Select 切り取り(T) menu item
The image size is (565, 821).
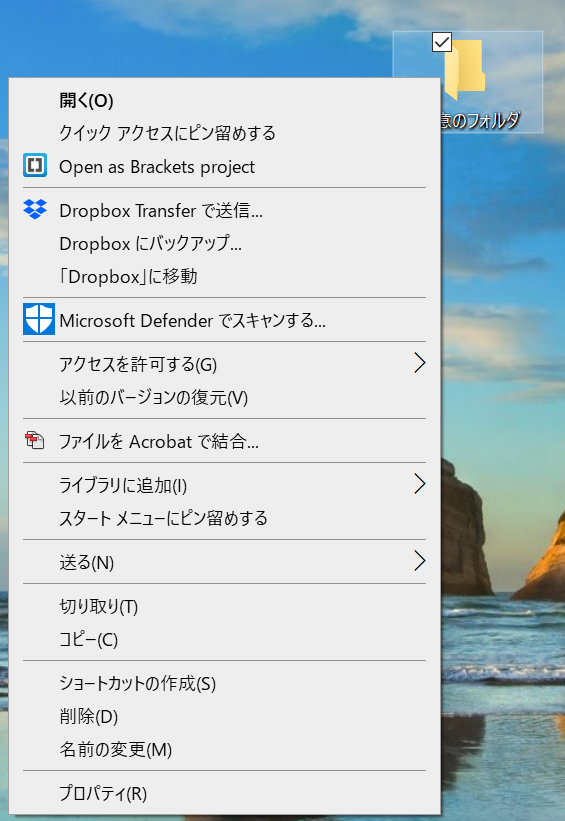point(225,606)
